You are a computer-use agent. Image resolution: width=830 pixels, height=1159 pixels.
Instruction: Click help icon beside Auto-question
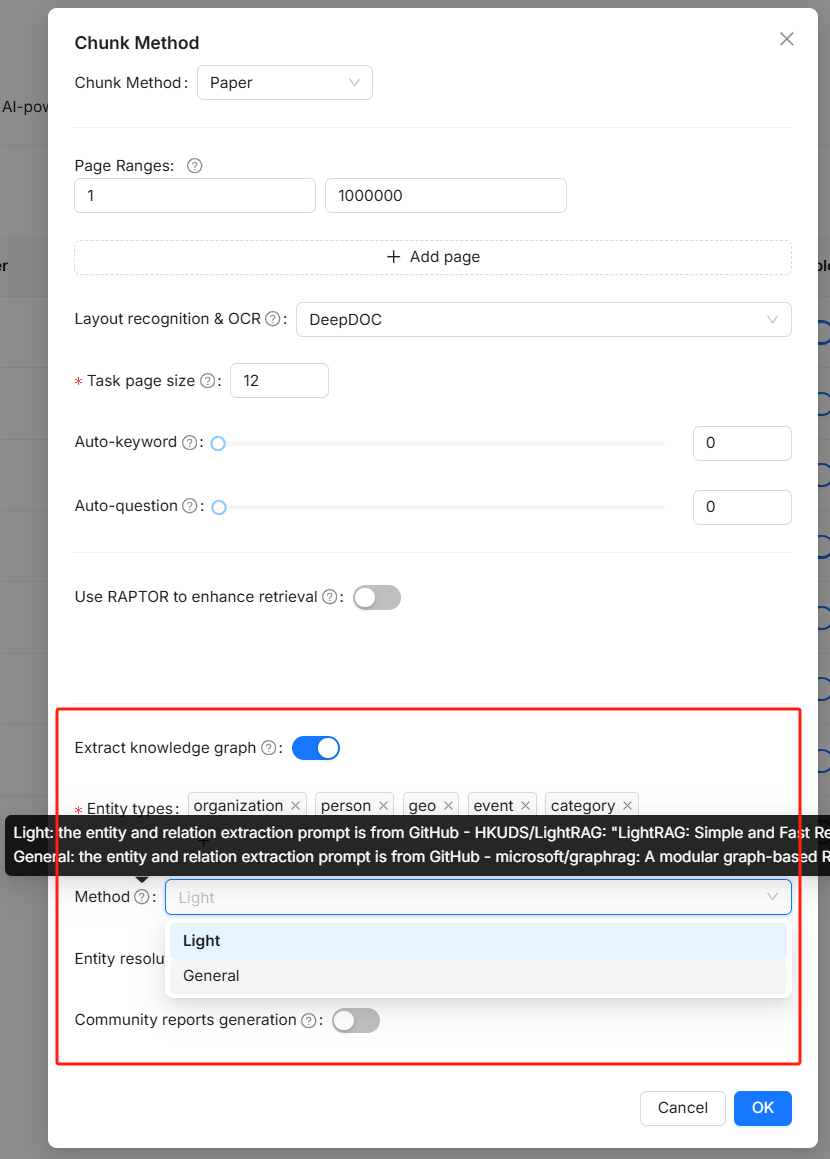click(190, 507)
